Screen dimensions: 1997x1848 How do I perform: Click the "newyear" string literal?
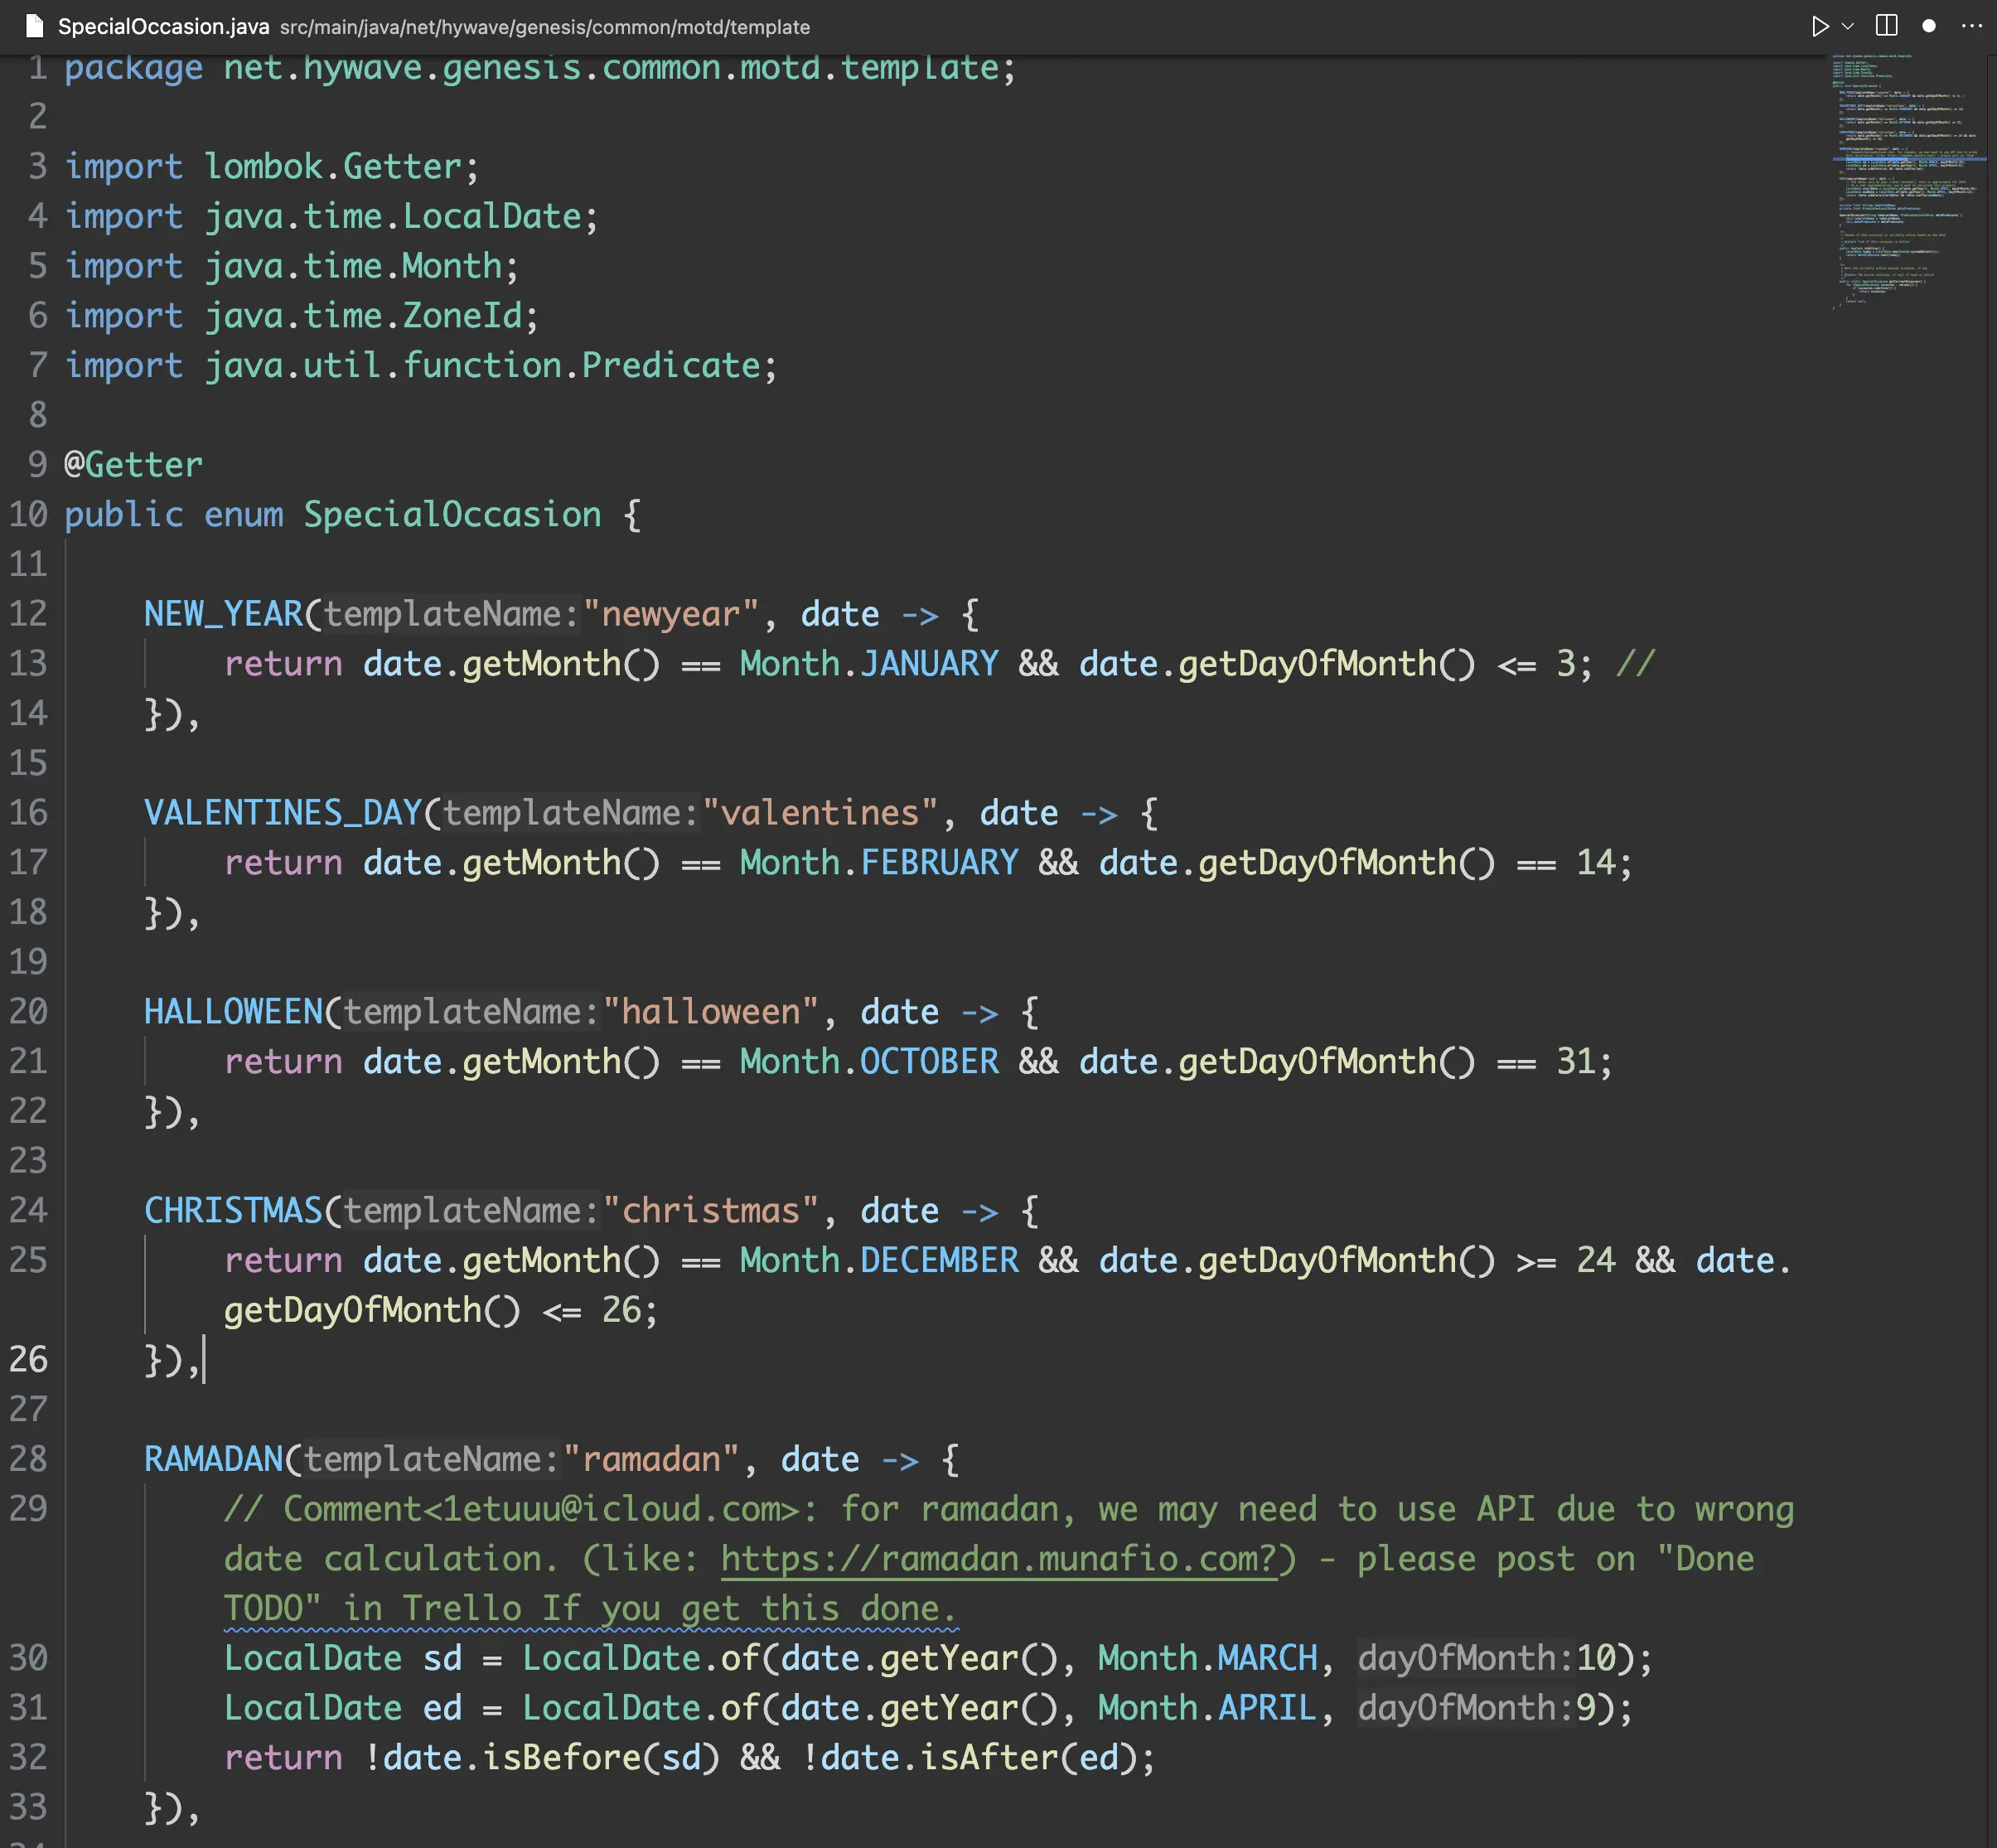click(671, 614)
